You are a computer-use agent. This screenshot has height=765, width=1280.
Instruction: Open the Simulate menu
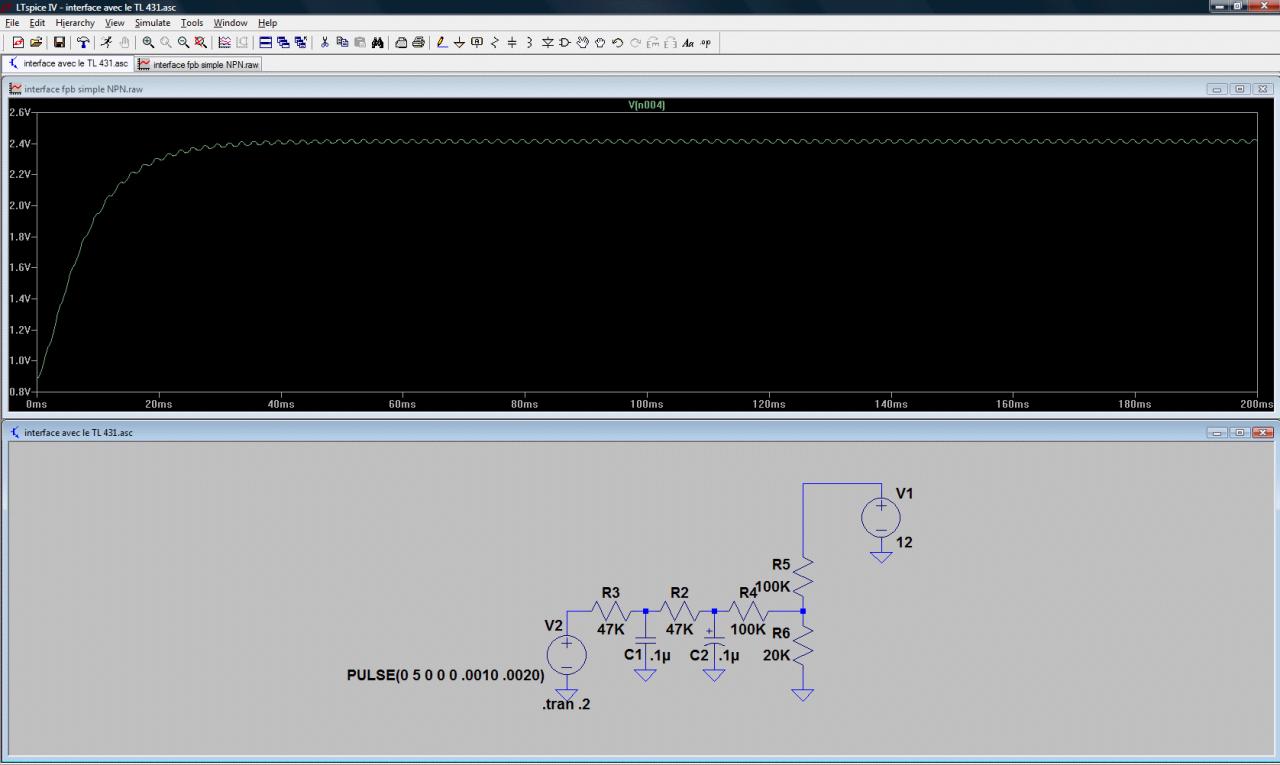(x=153, y=22)
